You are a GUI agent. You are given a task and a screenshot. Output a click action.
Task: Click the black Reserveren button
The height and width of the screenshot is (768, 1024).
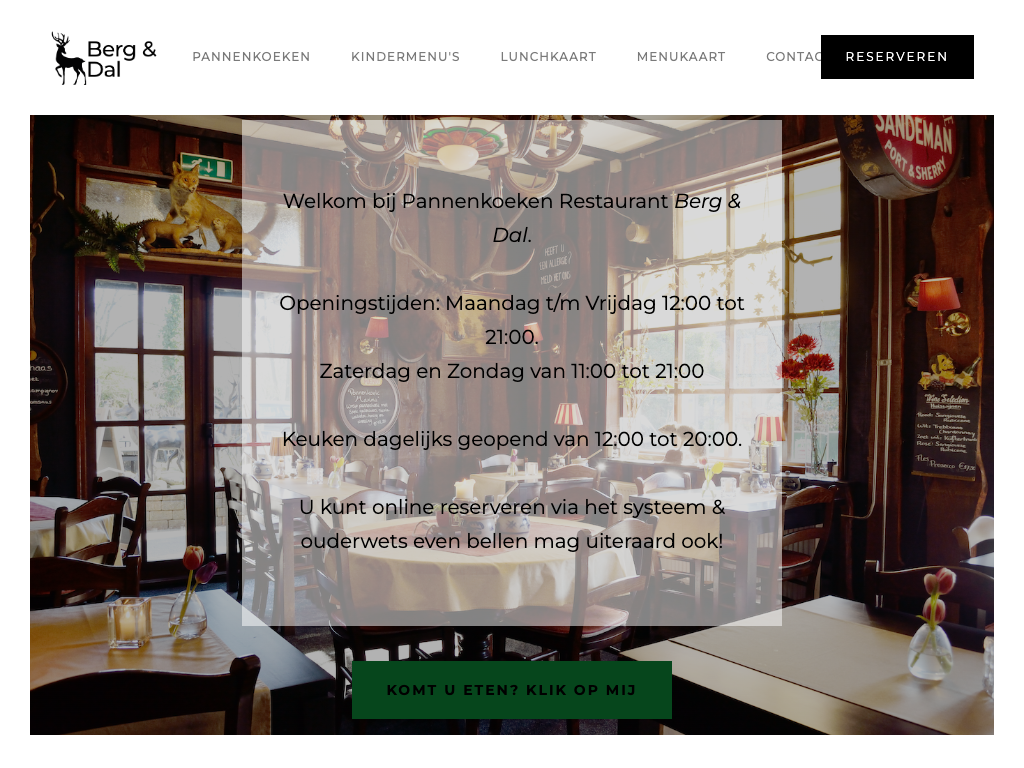point(897,57)
